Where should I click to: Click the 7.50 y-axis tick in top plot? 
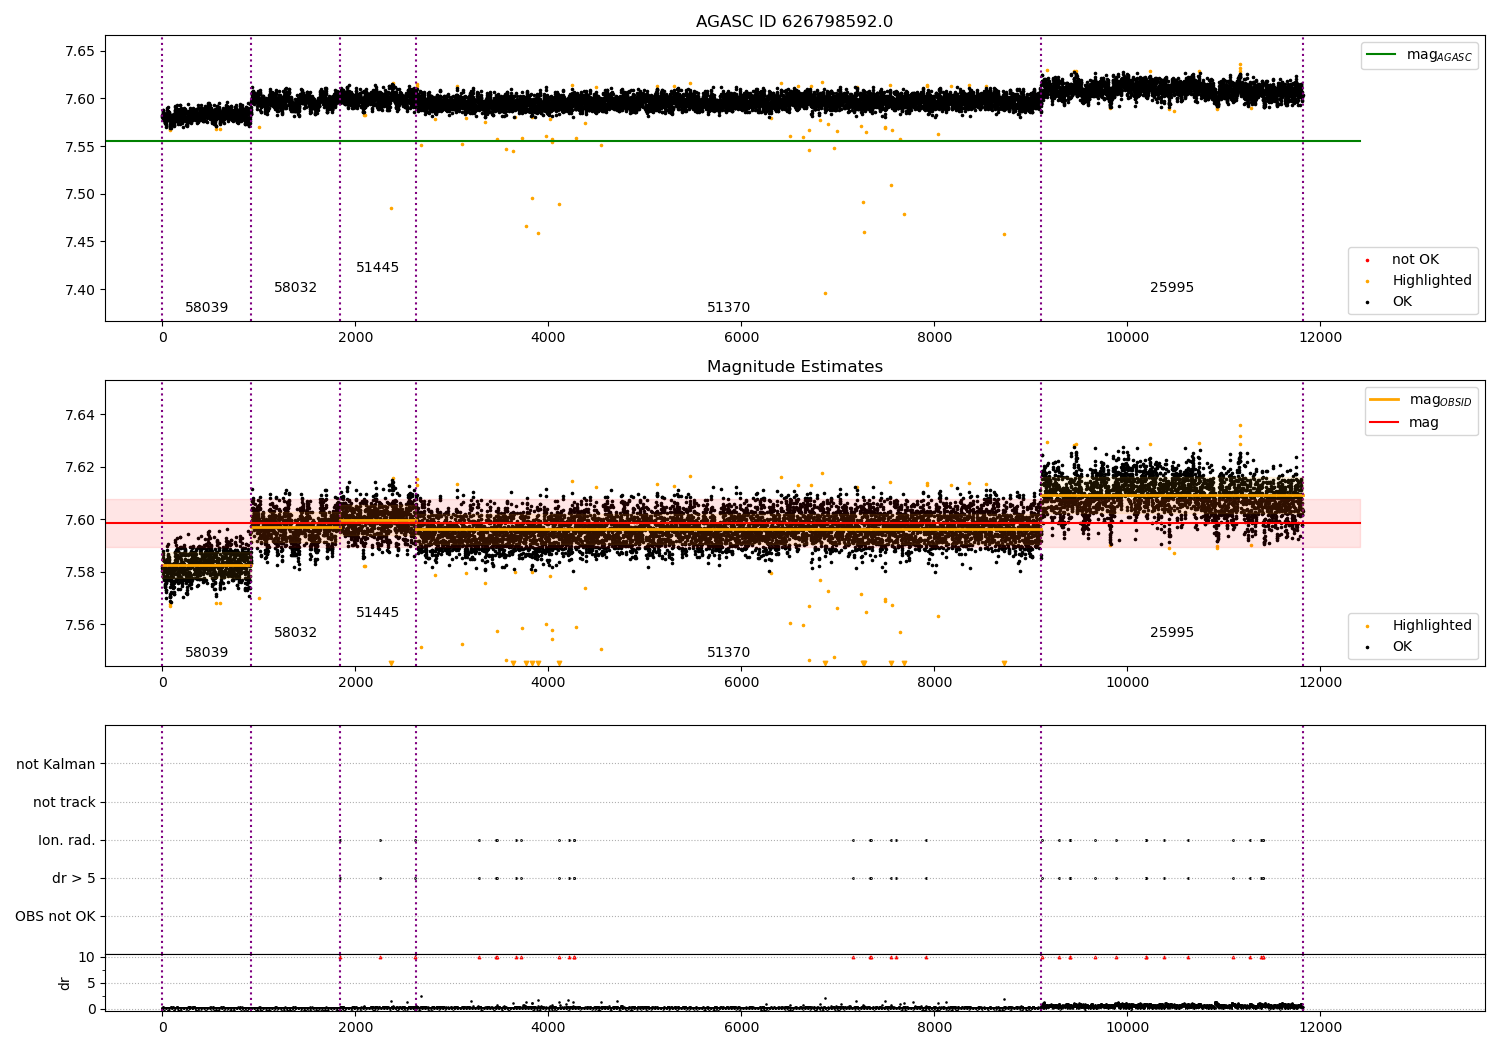pyautogui.click(x=80, y=194)
